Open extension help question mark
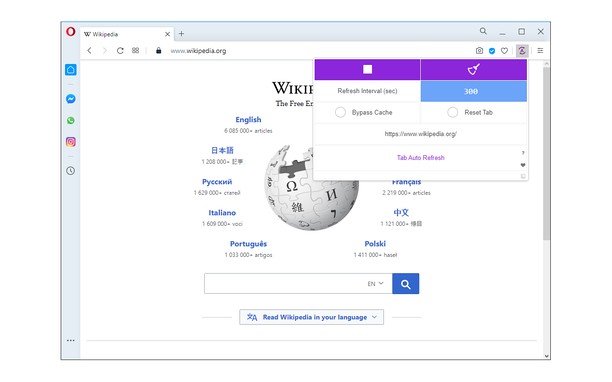 (x=523, y=153)
